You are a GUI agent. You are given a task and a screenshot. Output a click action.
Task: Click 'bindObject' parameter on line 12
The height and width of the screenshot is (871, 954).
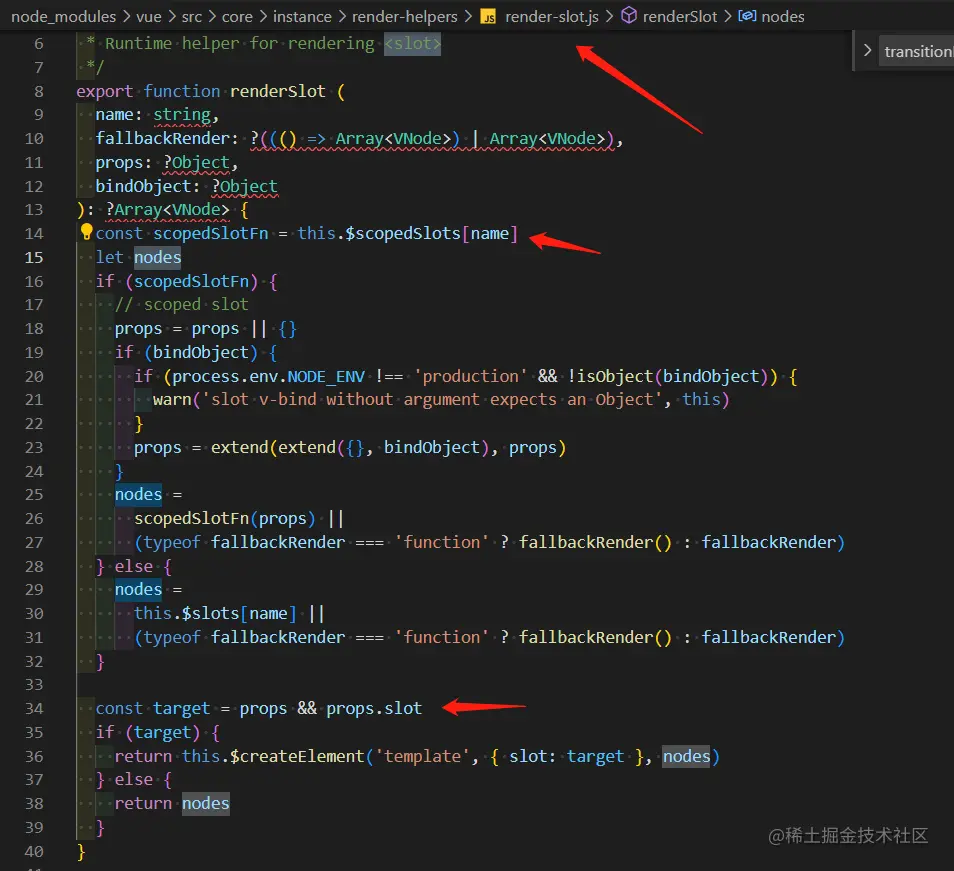(144, 186)
